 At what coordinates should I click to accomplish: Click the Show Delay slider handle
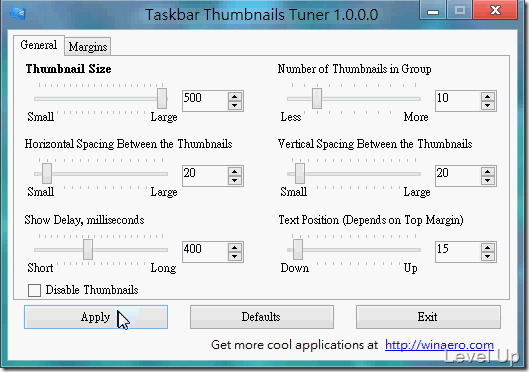(88, 250)
